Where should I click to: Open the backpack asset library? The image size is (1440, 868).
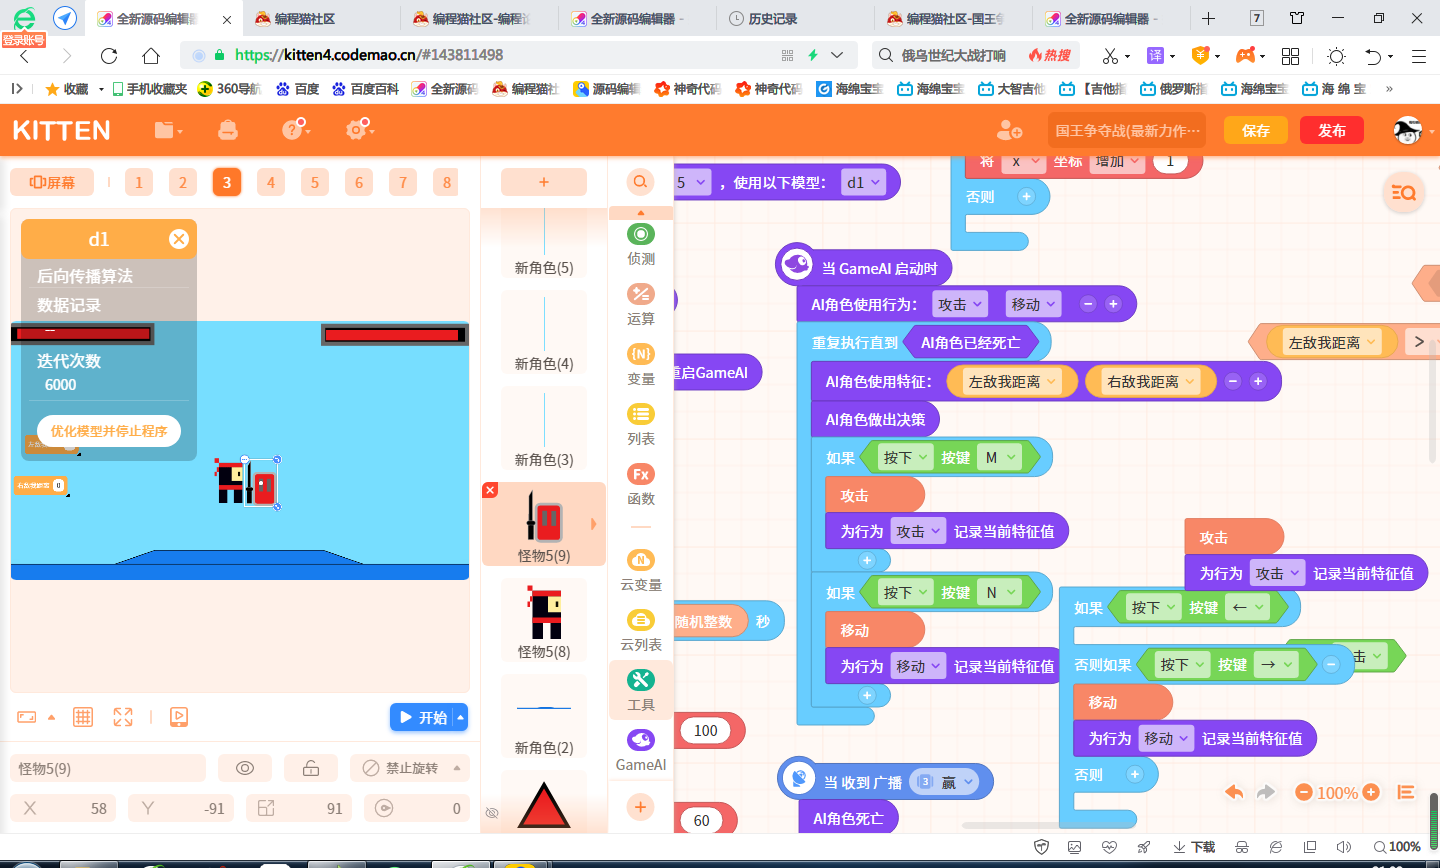228,130
